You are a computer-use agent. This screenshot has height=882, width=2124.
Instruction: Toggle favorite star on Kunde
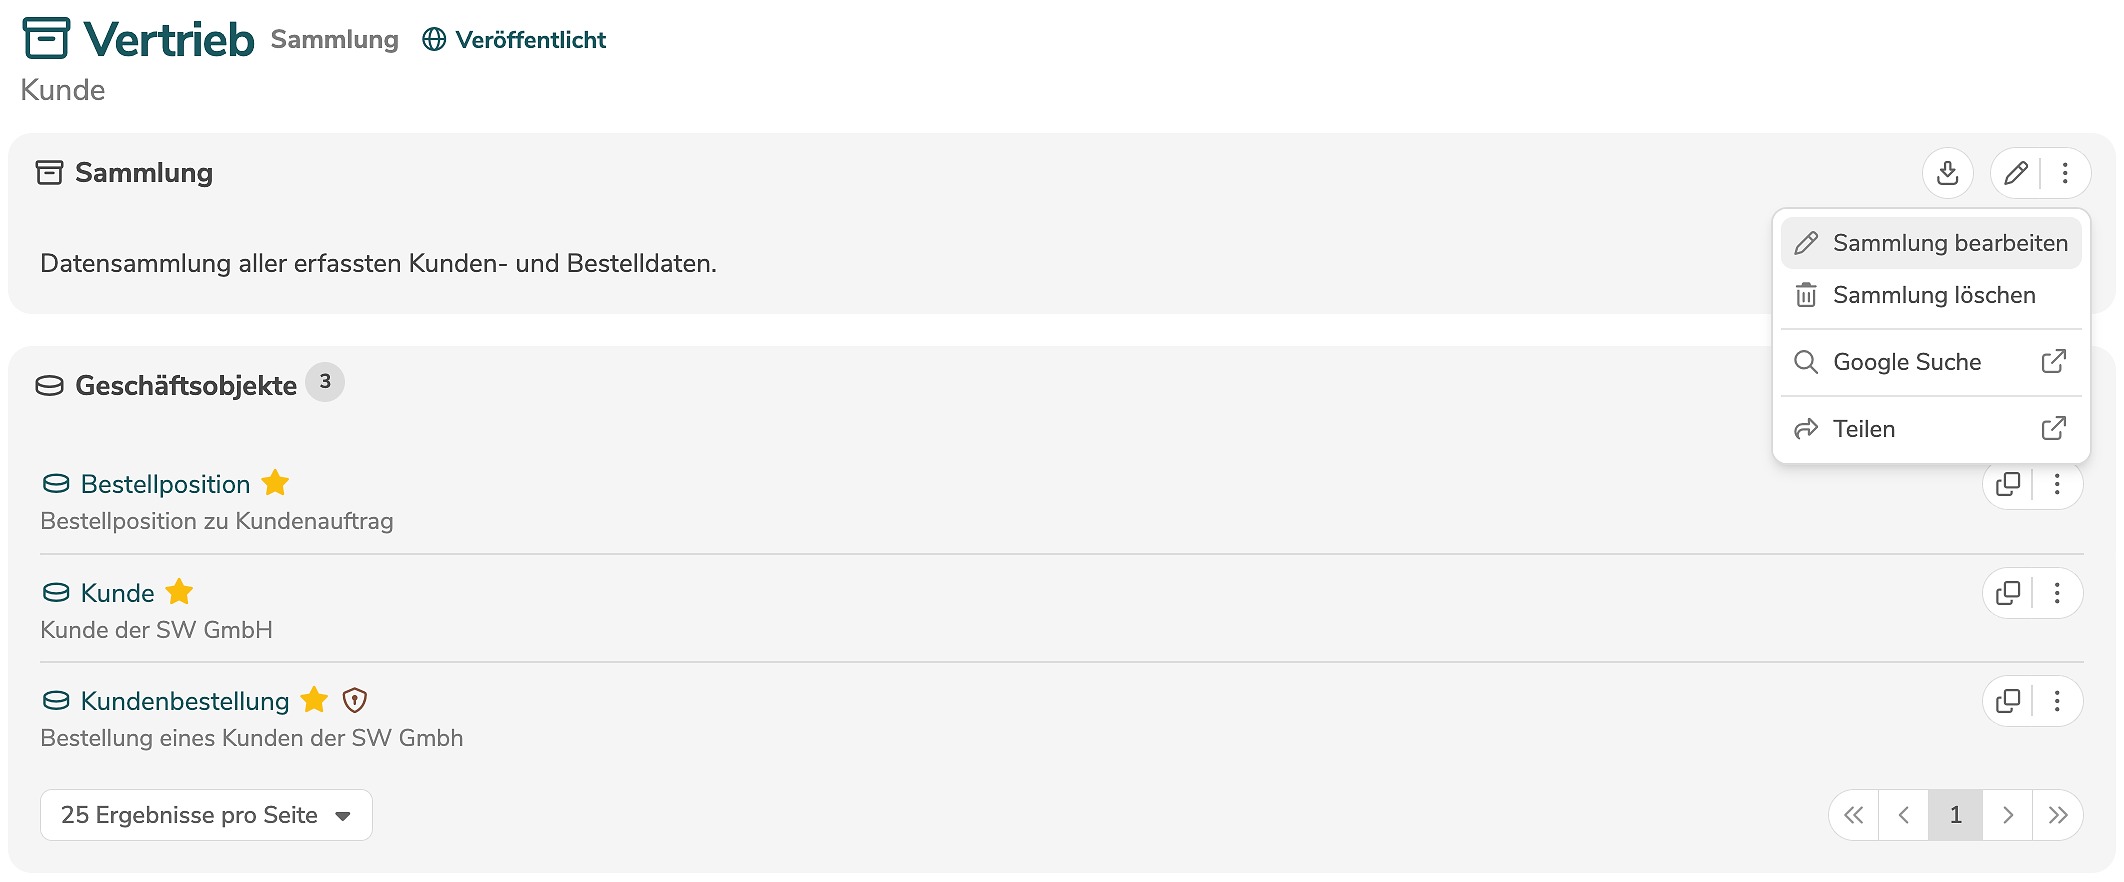point(179,592)
